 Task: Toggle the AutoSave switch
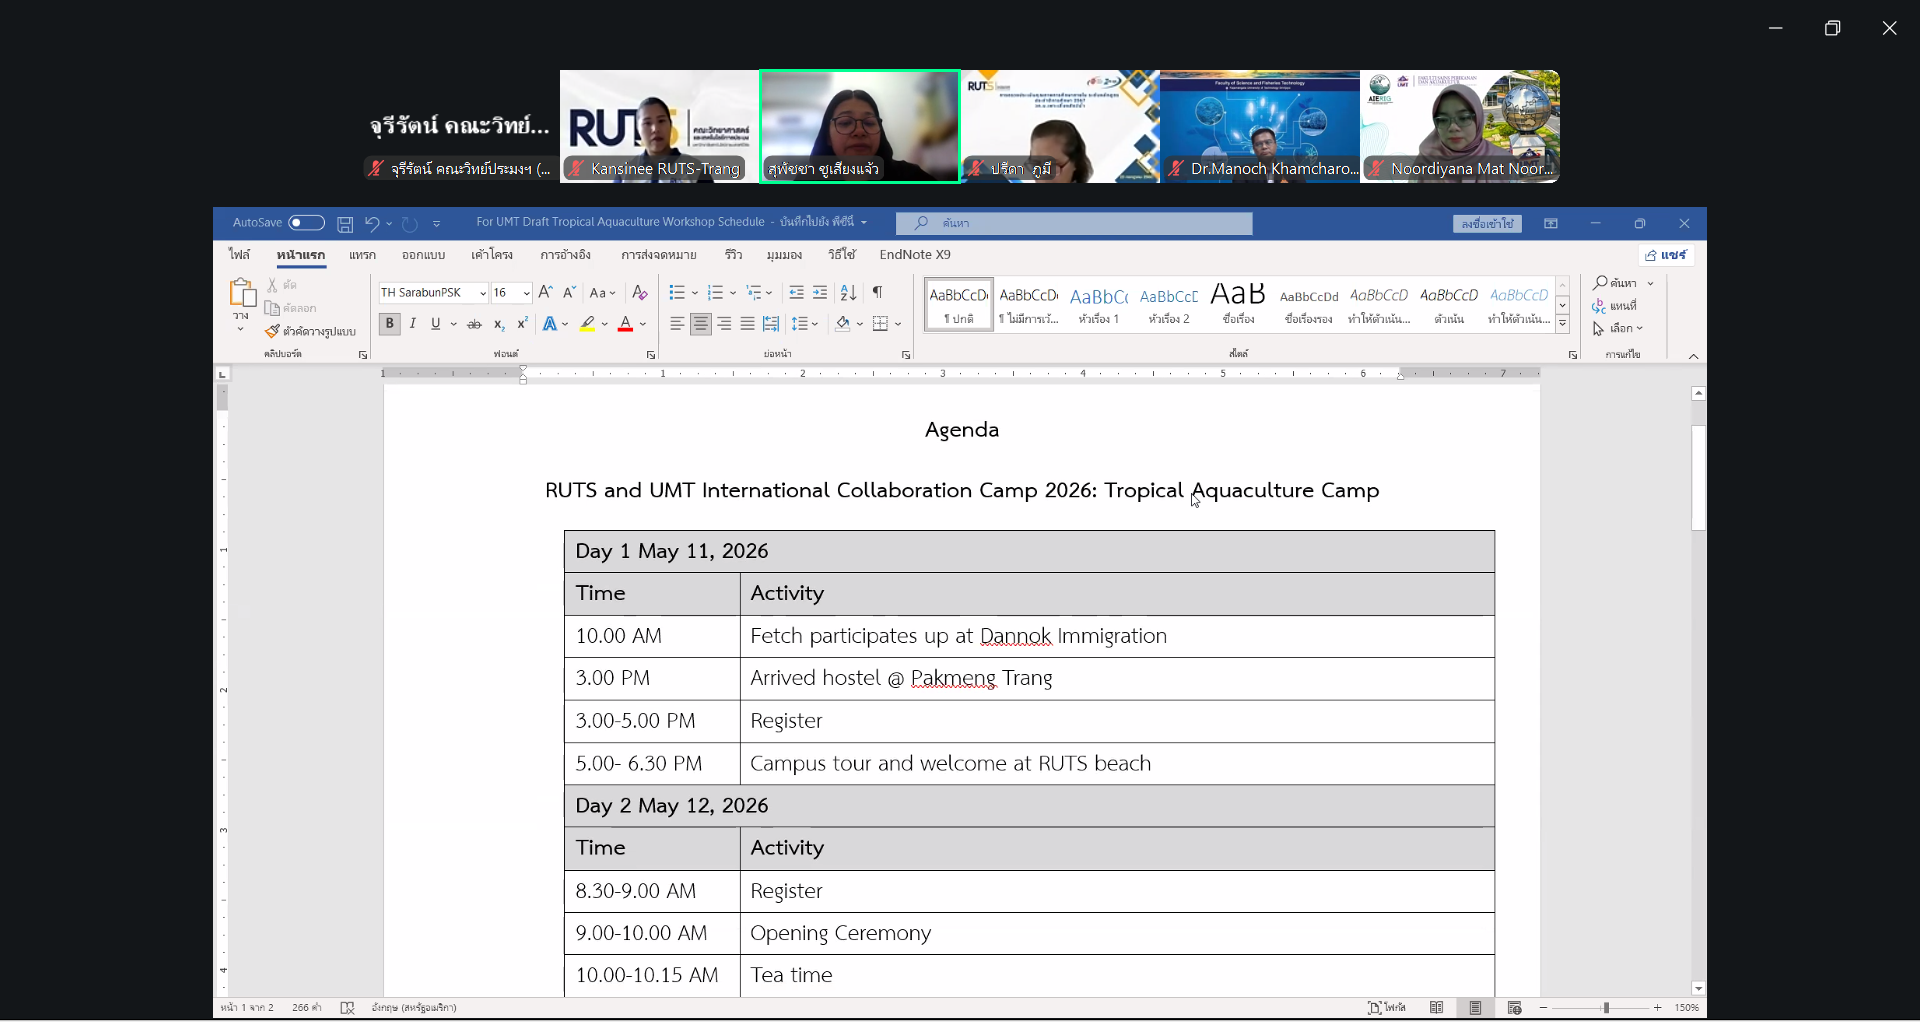306,223
